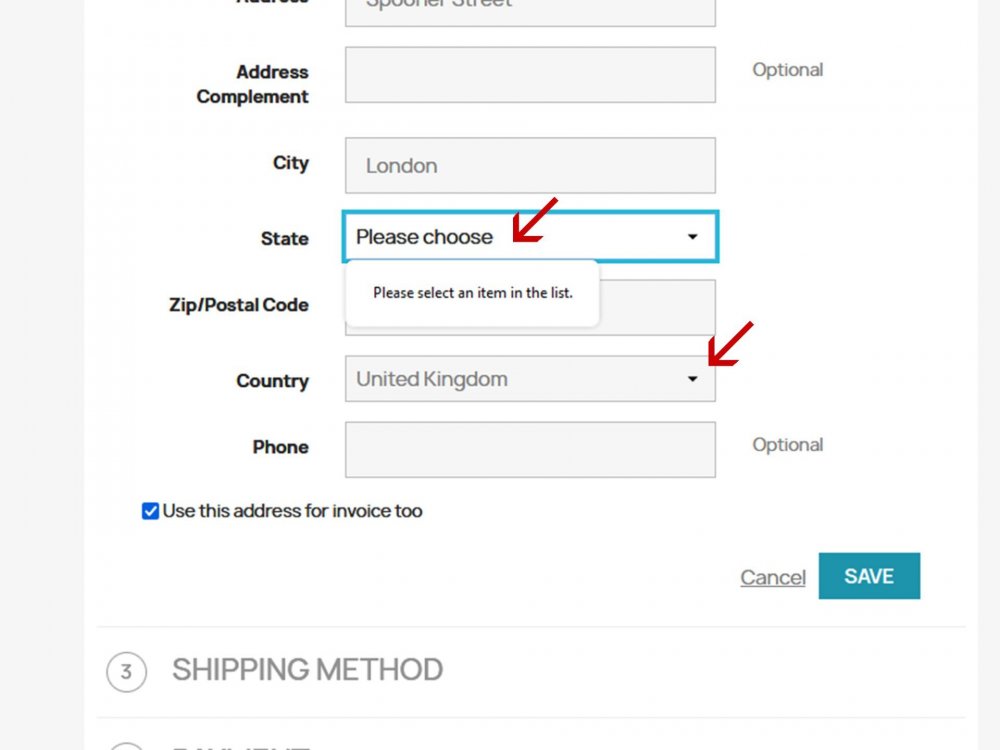Click the State dropdown caret arrow
1000x750 pixels.
(692, 237)
